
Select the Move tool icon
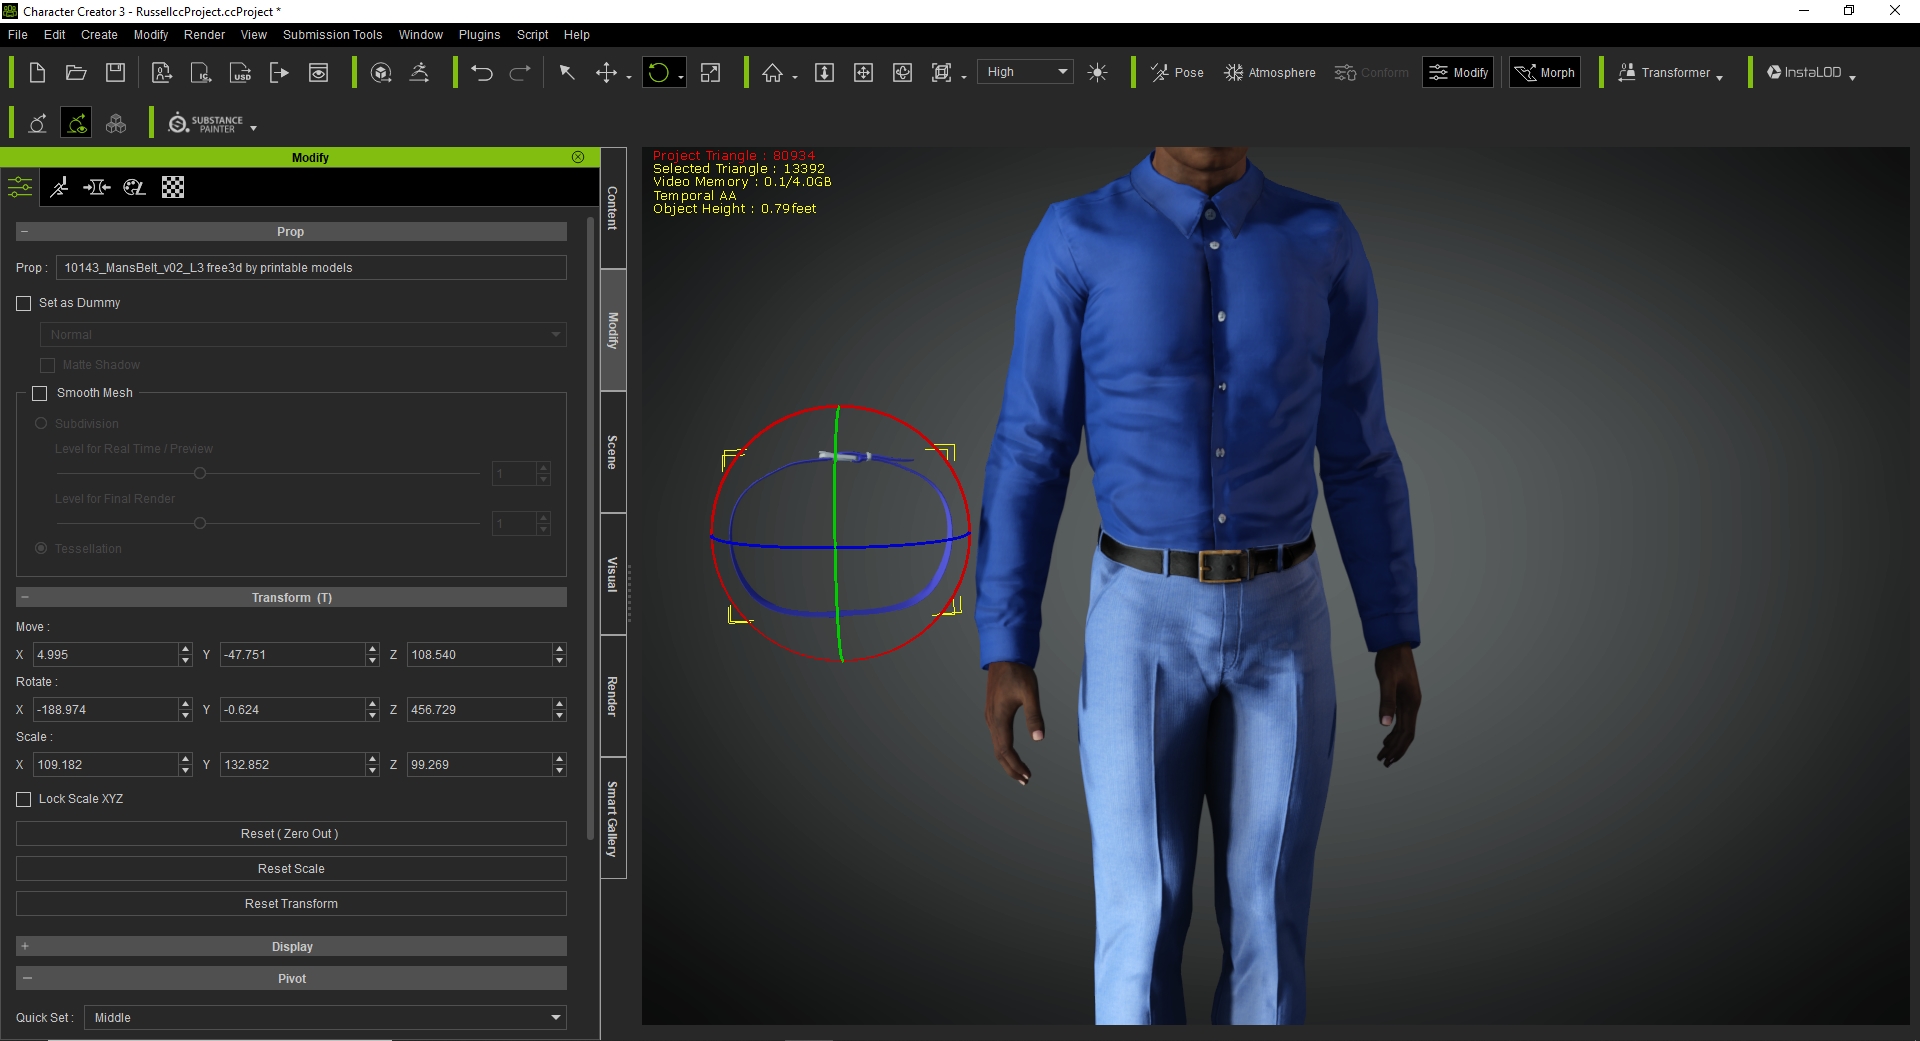tap(606, 73)
